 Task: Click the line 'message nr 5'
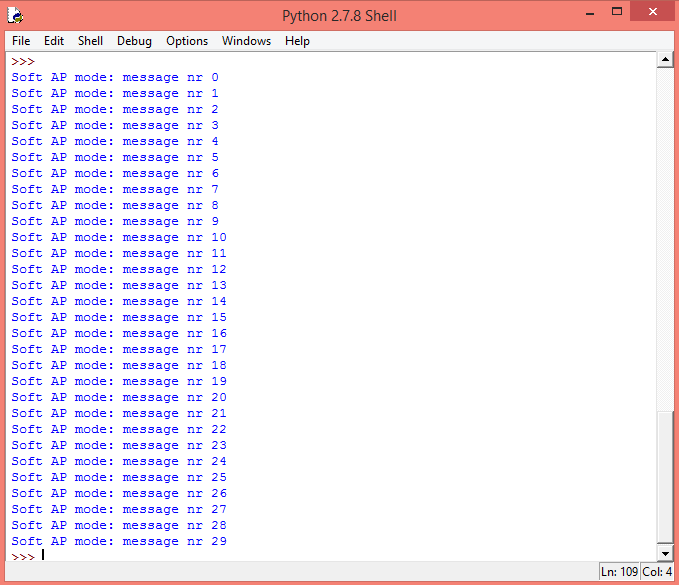[115, 158]
